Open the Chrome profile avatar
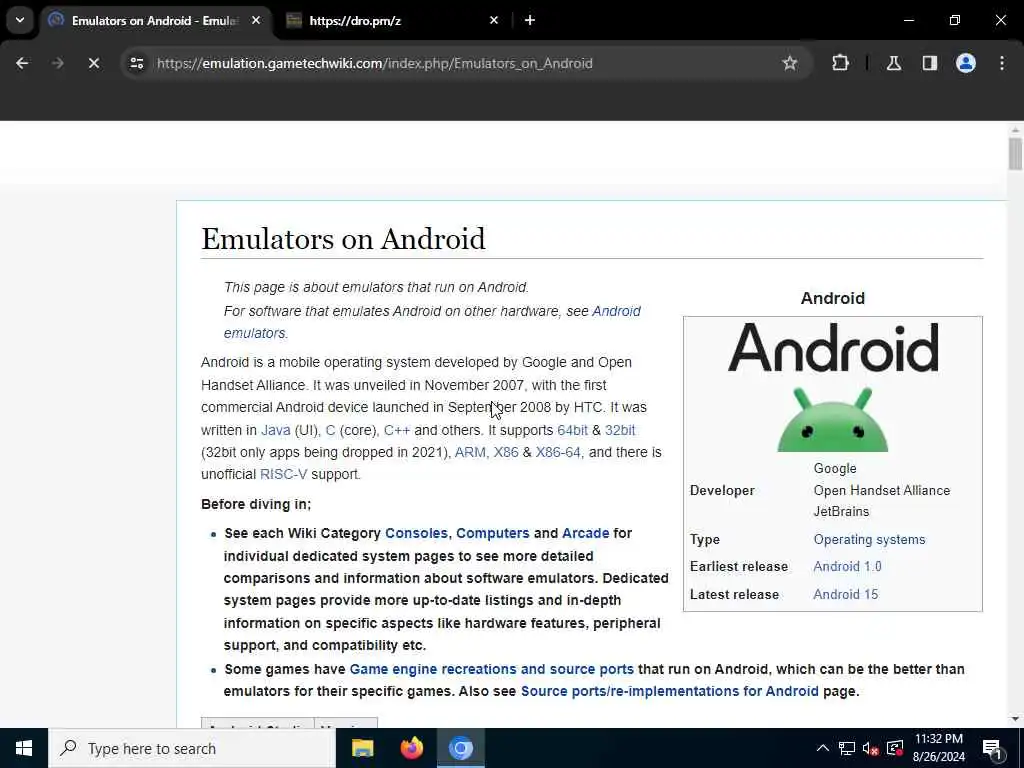The width and height of the screenshot is (1024, 768). [966, 63]
